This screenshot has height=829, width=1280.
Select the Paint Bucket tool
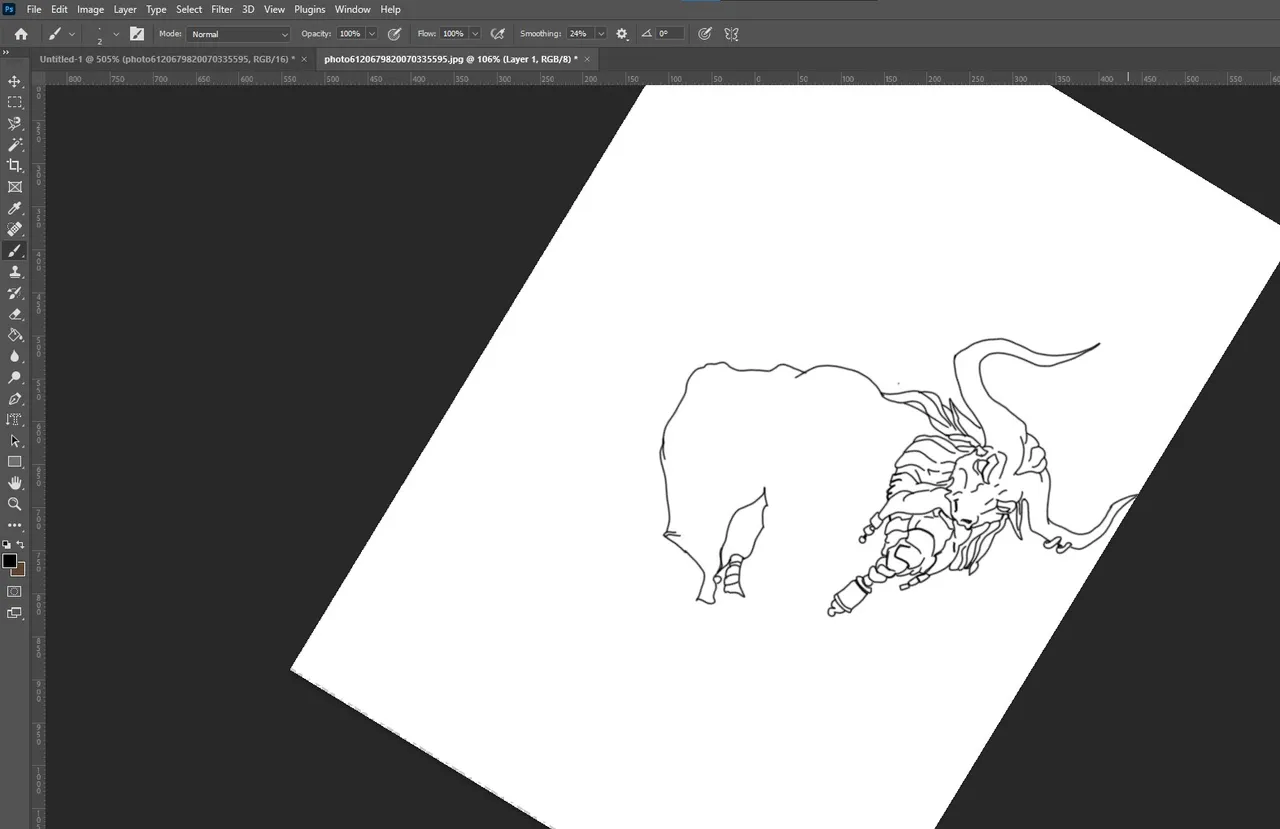[x=14, y=335]
